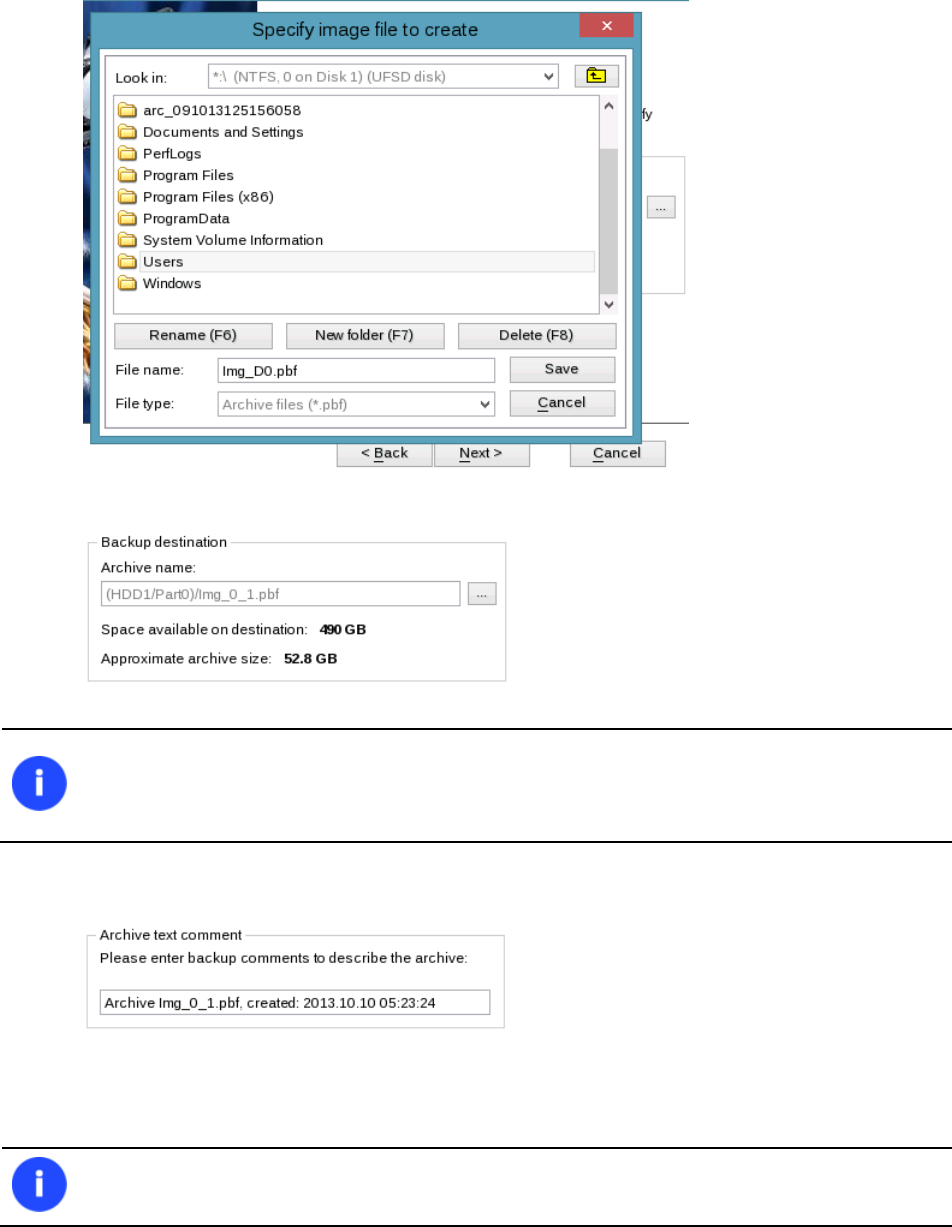Click the folder list scrollbar up arrow

(609, 105)
